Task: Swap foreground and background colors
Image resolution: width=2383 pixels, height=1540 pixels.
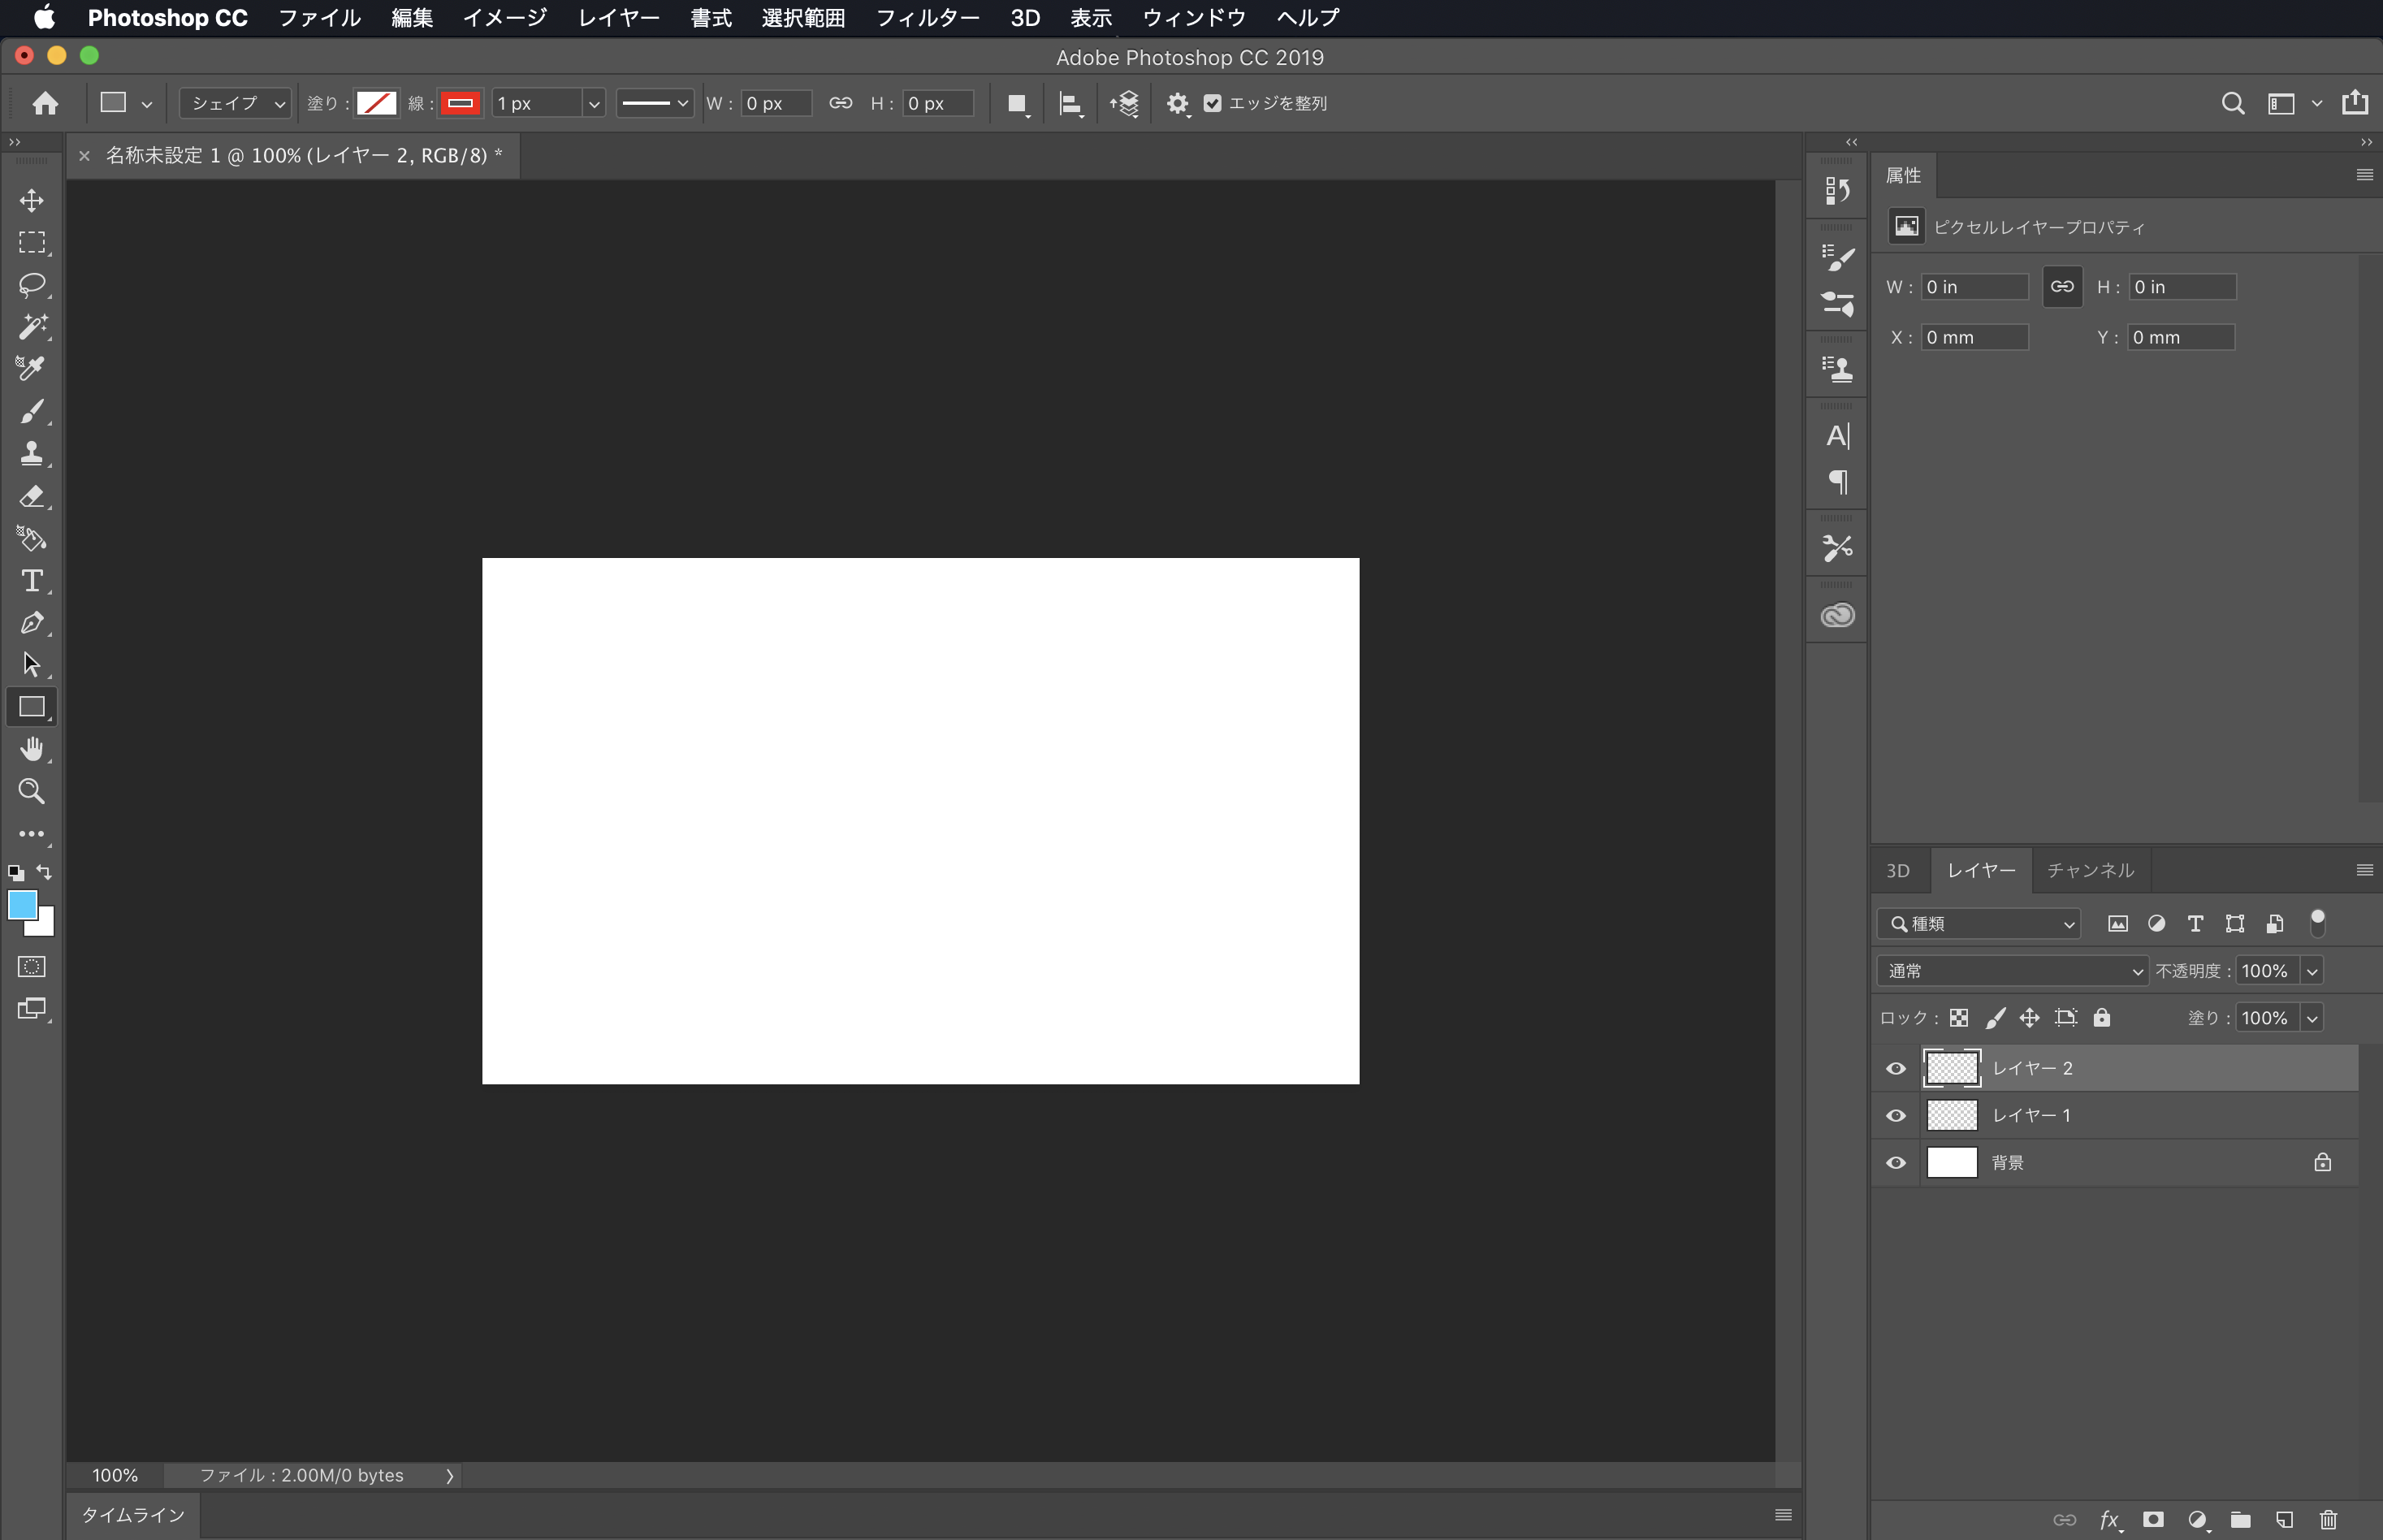Action: click(45, 872)
